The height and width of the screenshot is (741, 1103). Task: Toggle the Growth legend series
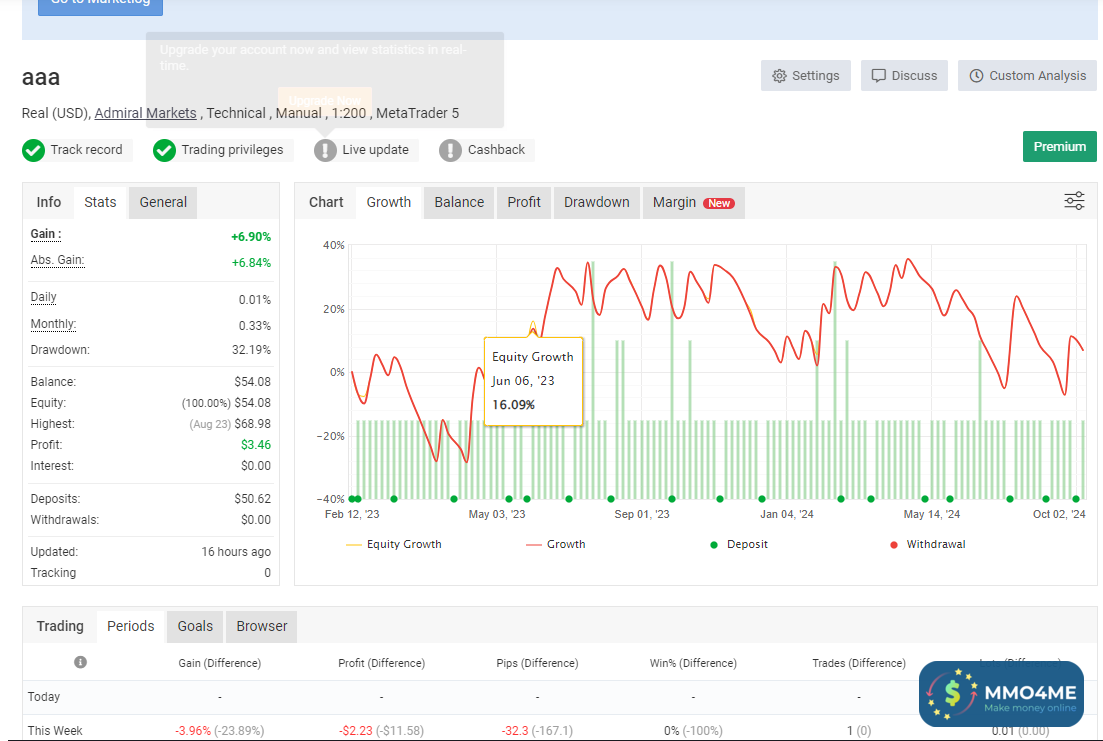point(555,544)
